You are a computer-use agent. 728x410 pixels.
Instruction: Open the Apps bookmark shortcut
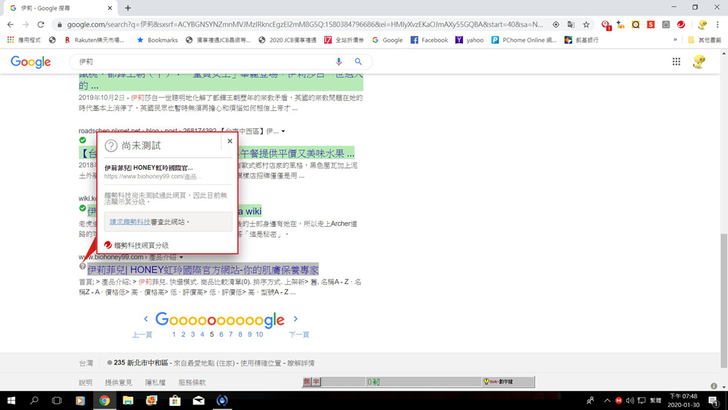point(24,40)
